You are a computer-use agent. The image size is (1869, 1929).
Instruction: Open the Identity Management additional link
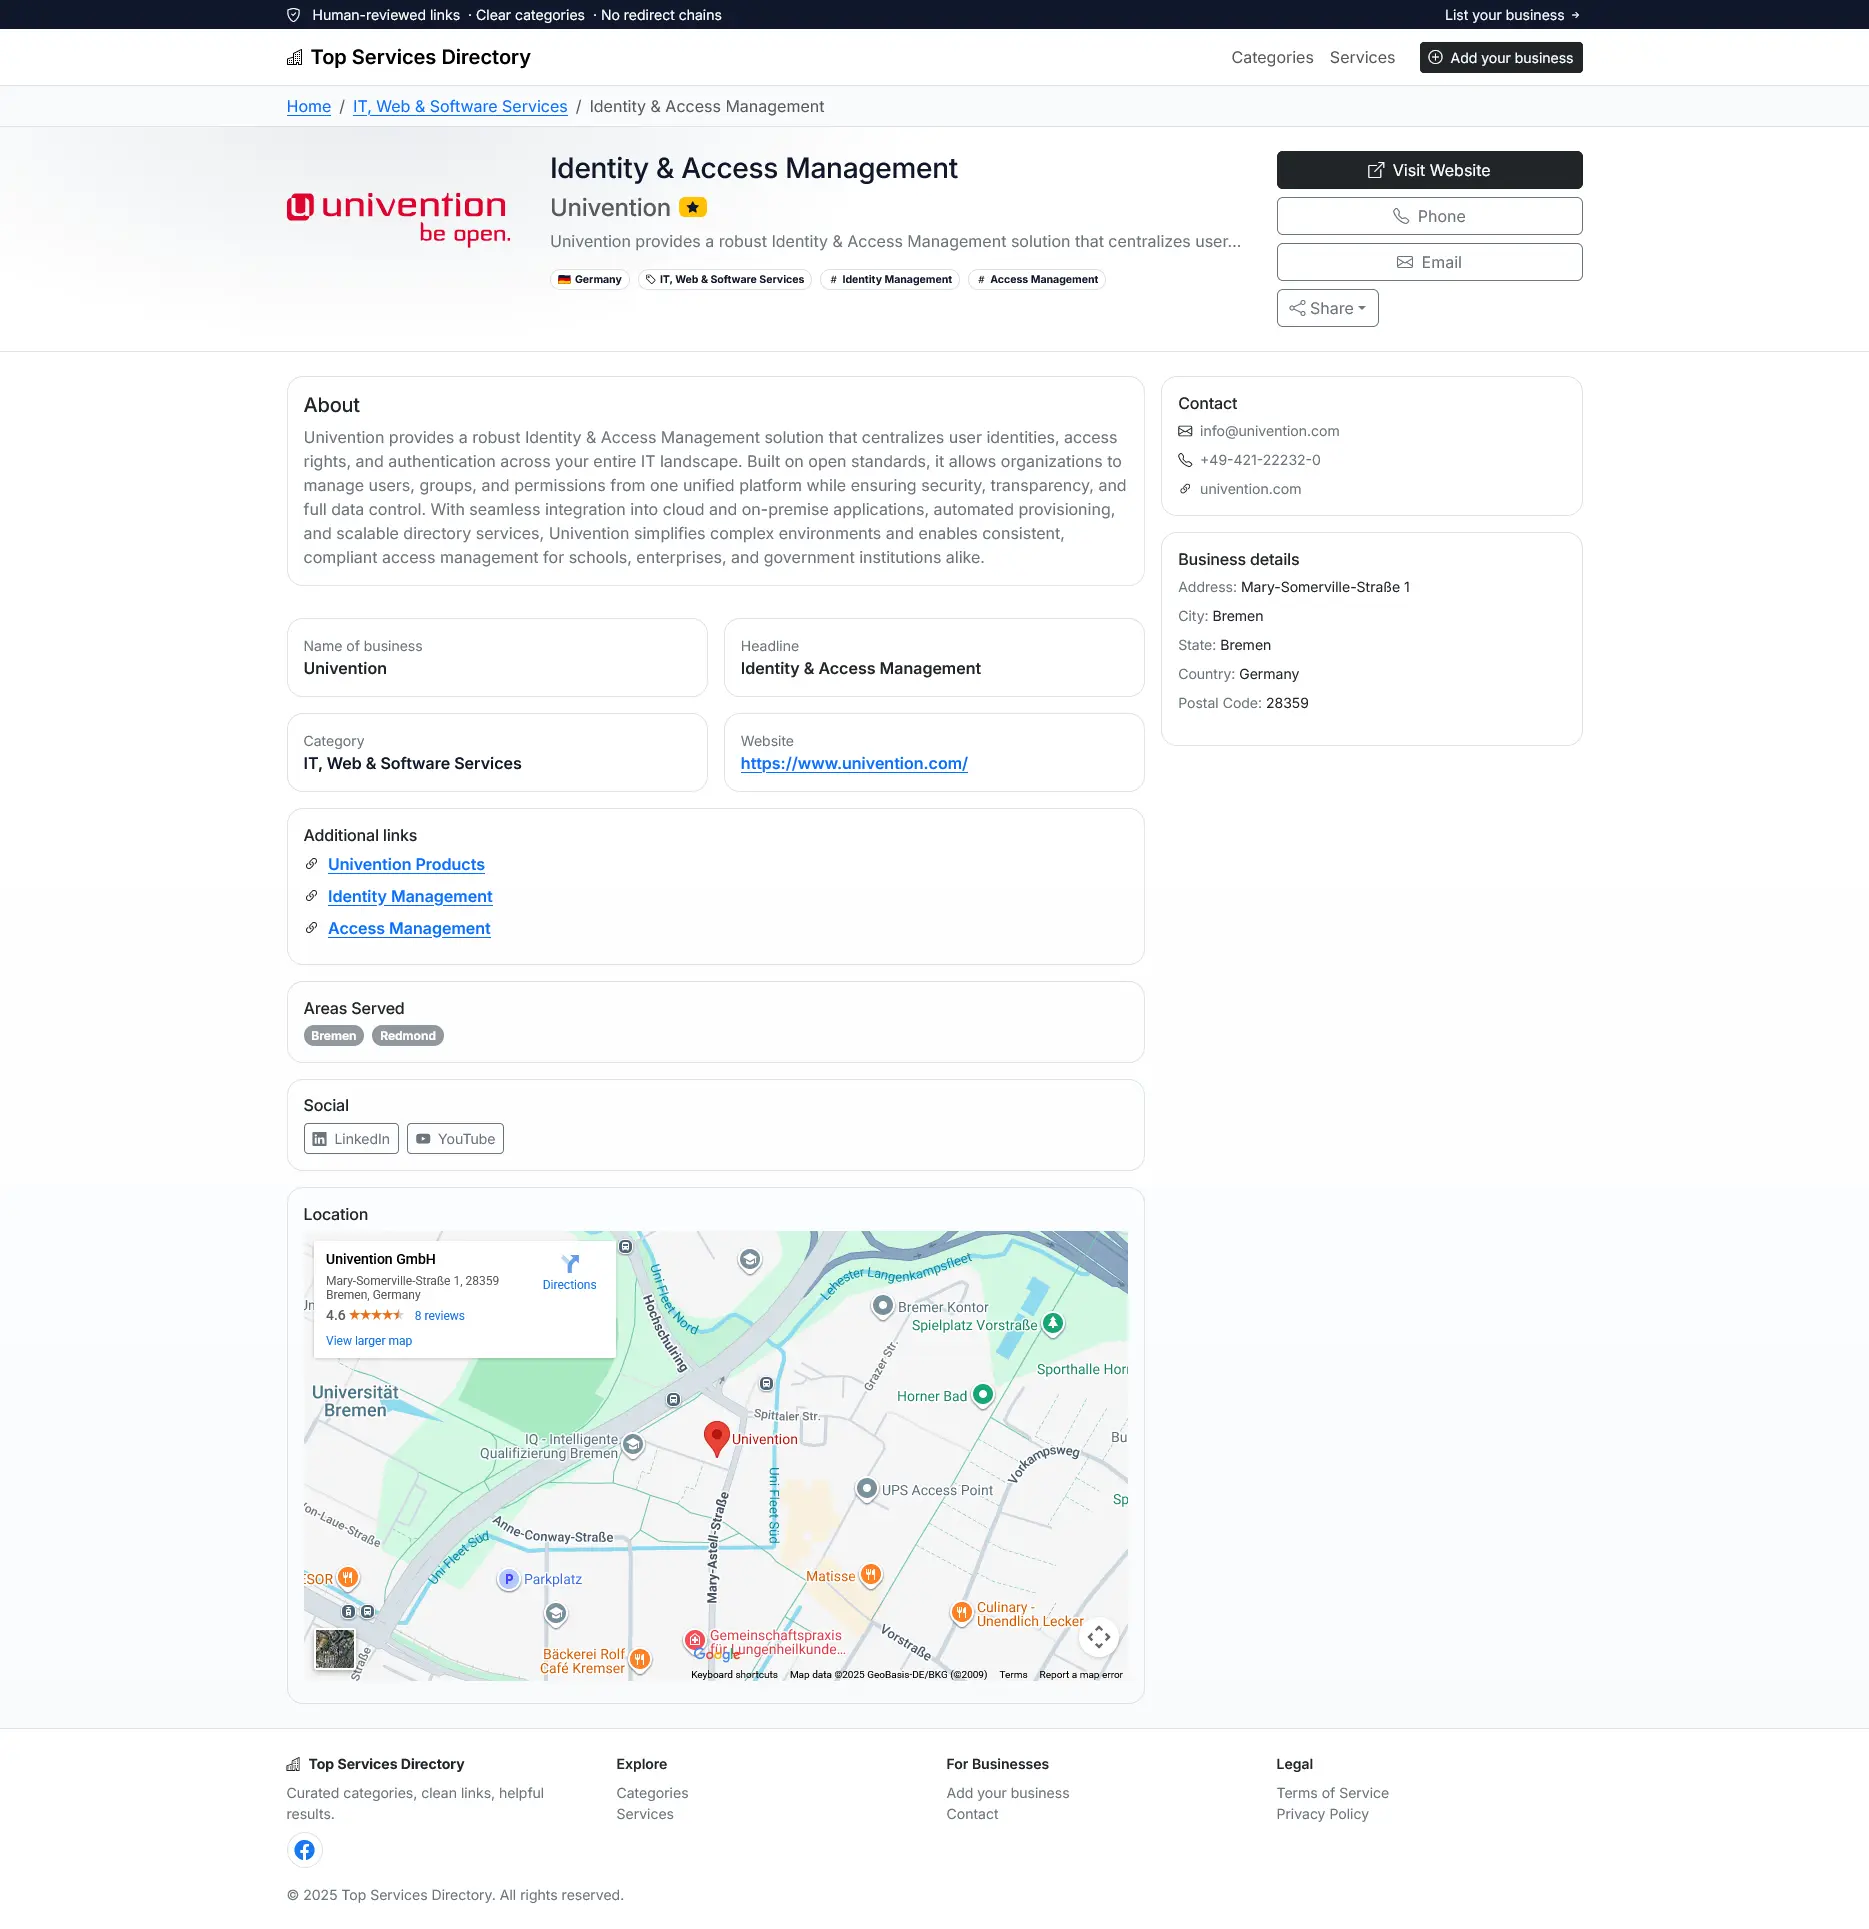point(410,897)
